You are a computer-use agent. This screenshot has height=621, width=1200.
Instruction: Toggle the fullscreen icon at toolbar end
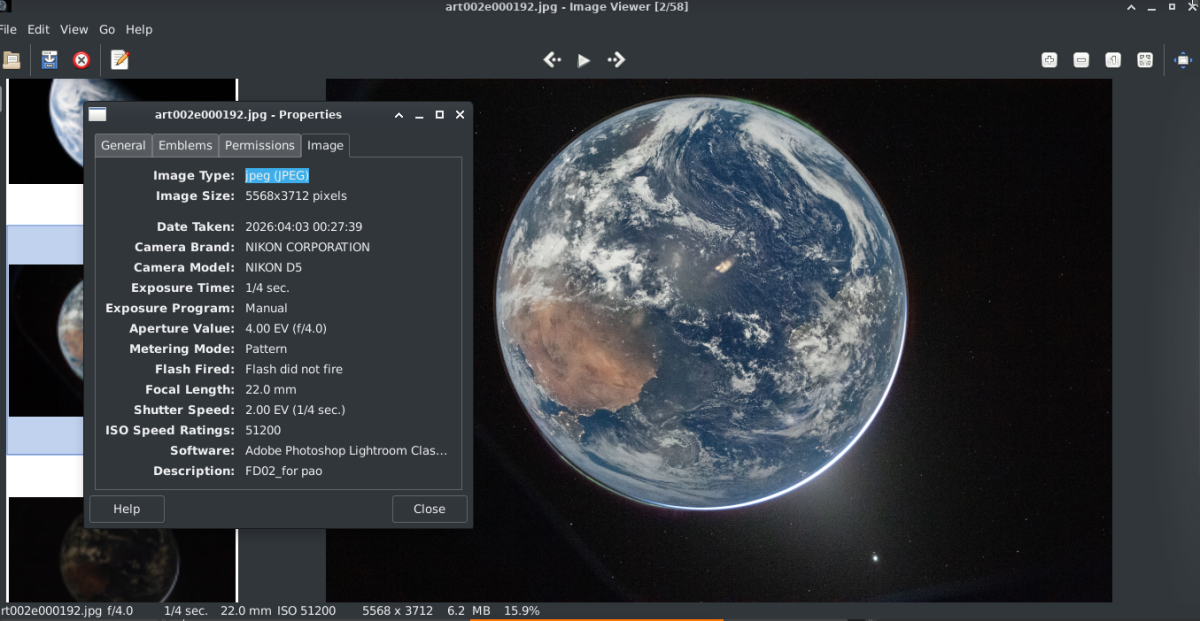pos(1182,60)
